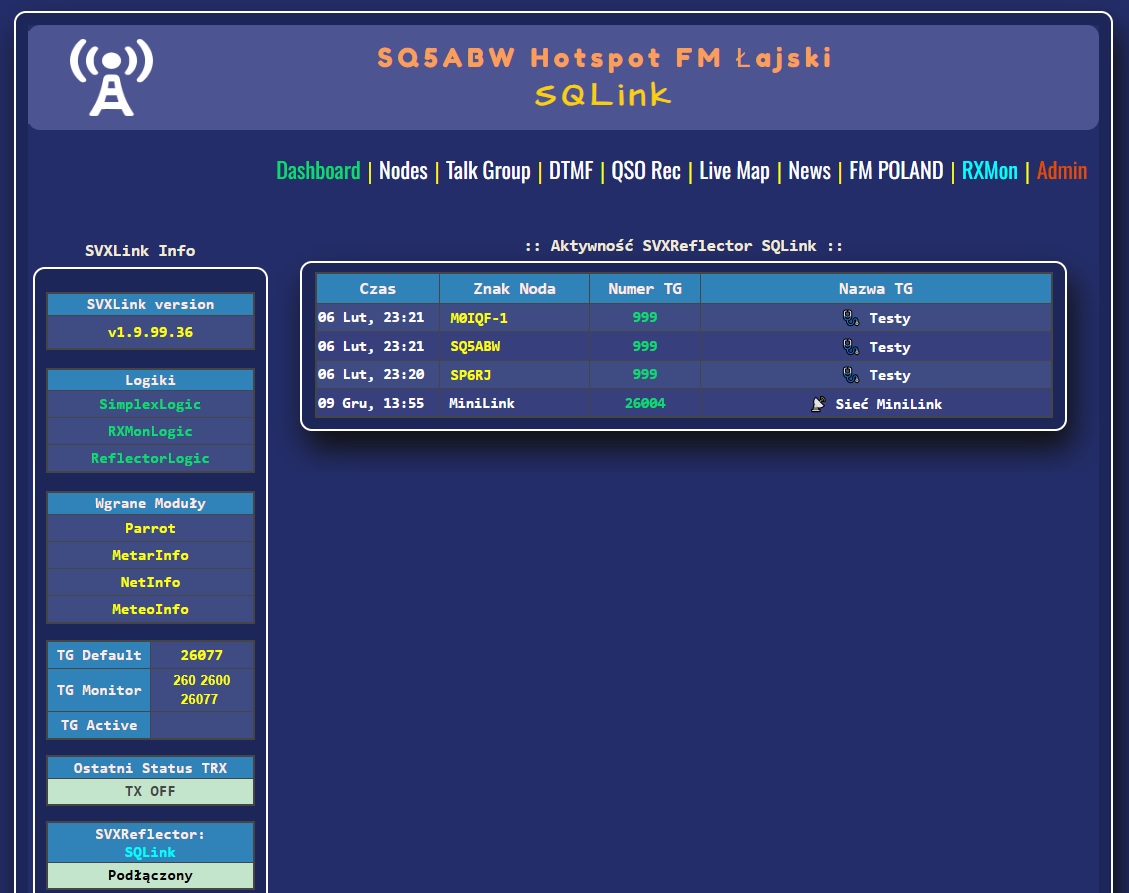Image resolution: width=1129 pixels, height=893 pixels.
Task: Open the Talk Group page
Action: pos(488,171)
